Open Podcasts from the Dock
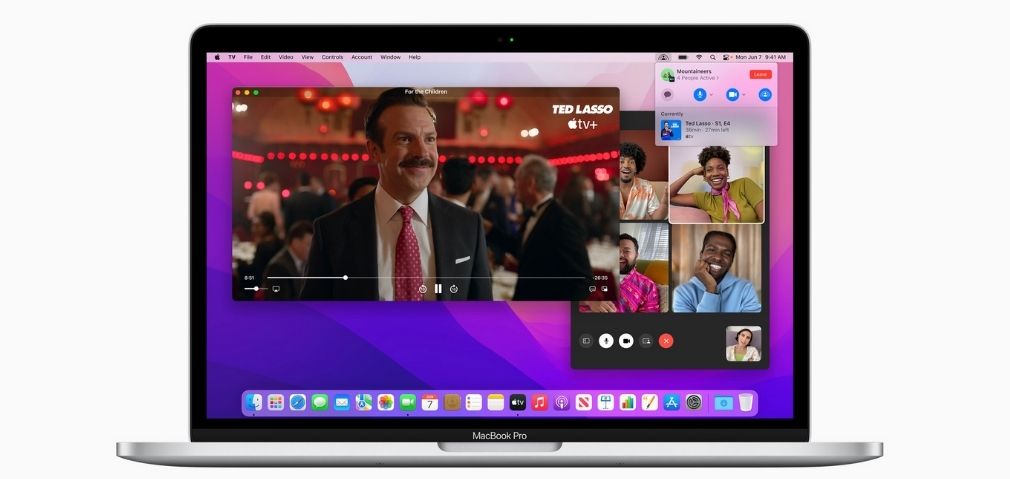The height and width of the screenshot is (479, 1010). point(562,403)
